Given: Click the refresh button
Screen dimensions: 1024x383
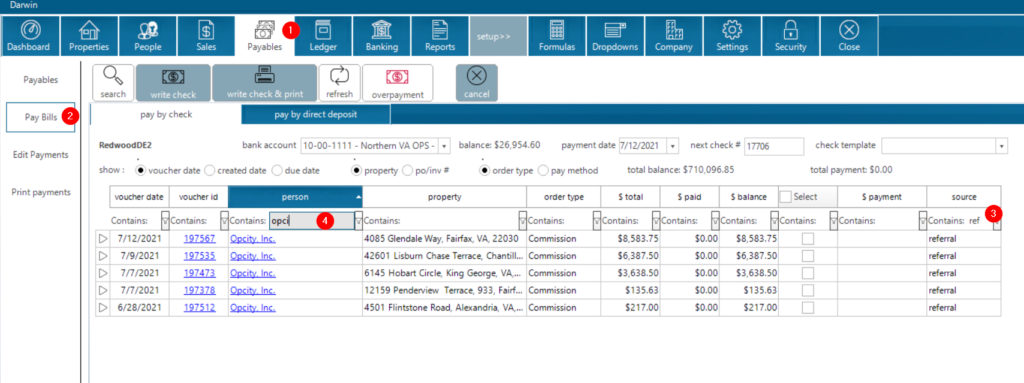Looking at the screenshot, I should coord(340,82).
